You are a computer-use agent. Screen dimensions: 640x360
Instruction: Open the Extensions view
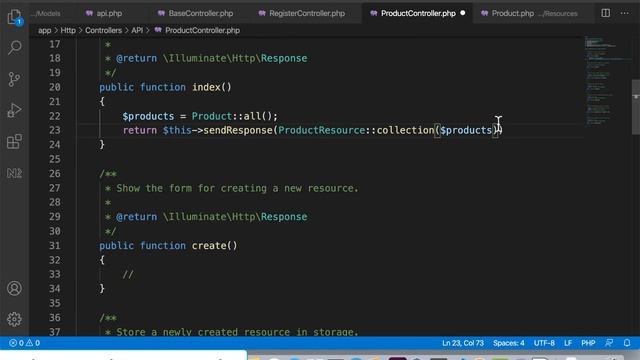pos(14,142)
